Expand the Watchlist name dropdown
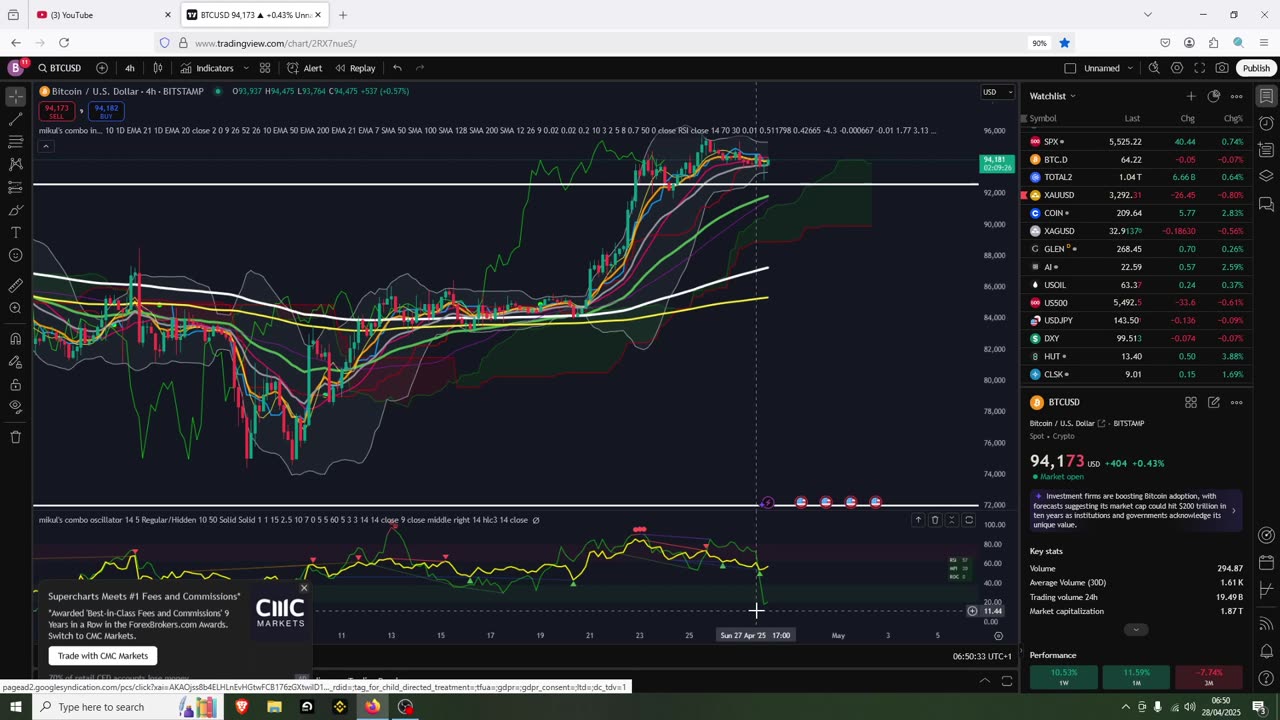This screenshot has width=1280, height=720. tap(1053, 96)
